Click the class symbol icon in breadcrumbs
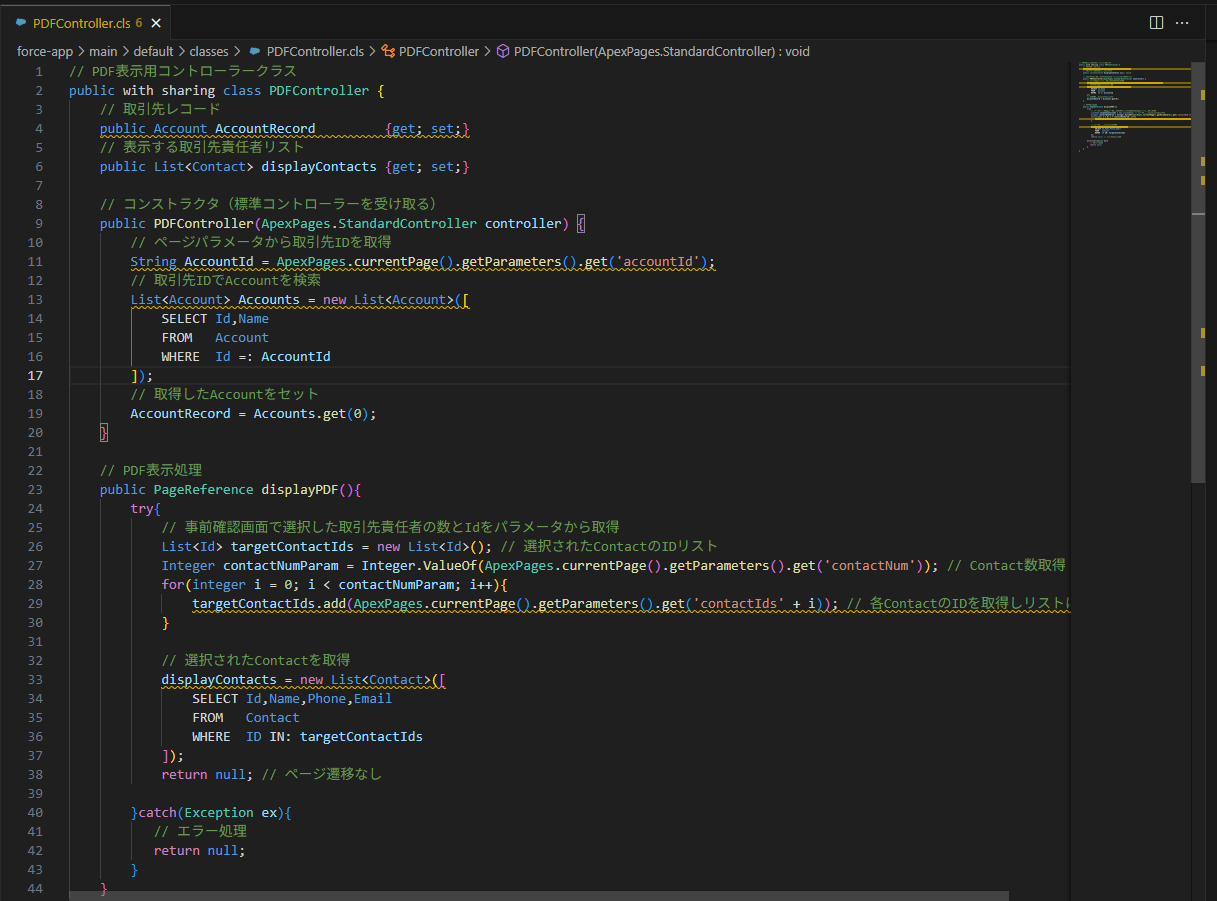 tap(388, 51)
